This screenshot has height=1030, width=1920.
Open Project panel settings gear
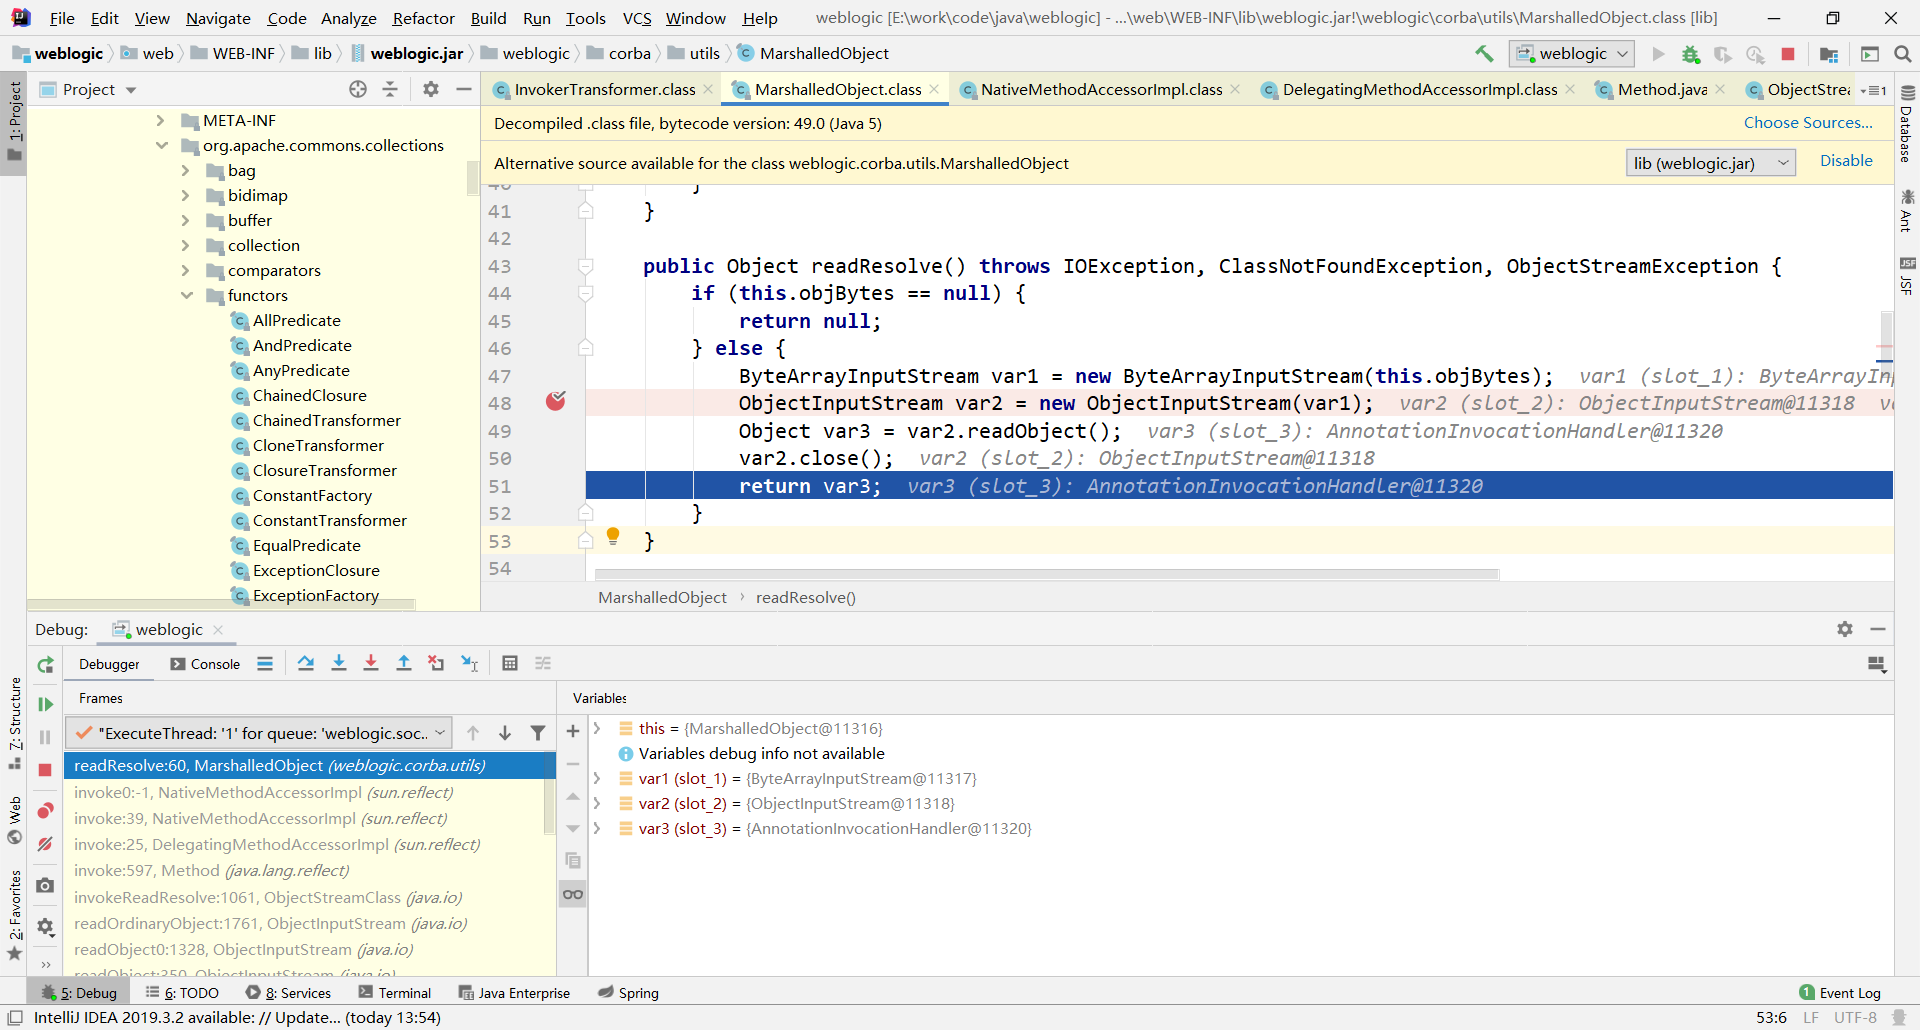[x=431, y=89]
